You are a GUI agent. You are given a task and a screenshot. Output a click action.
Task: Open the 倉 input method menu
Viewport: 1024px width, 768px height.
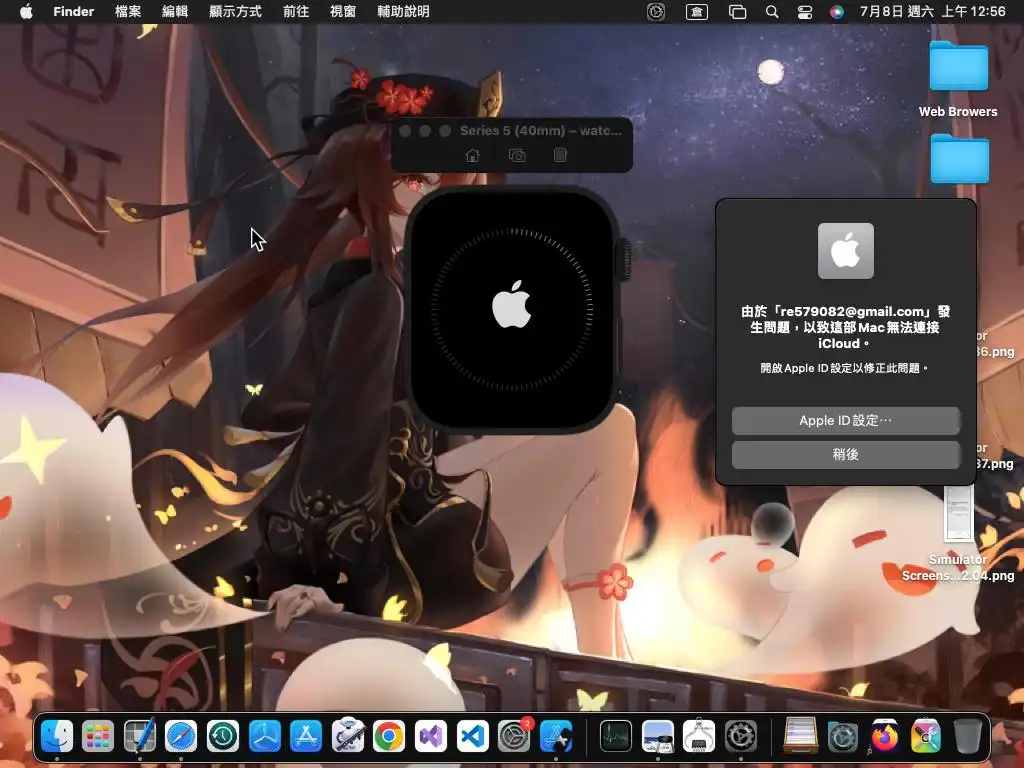(697, 12)
